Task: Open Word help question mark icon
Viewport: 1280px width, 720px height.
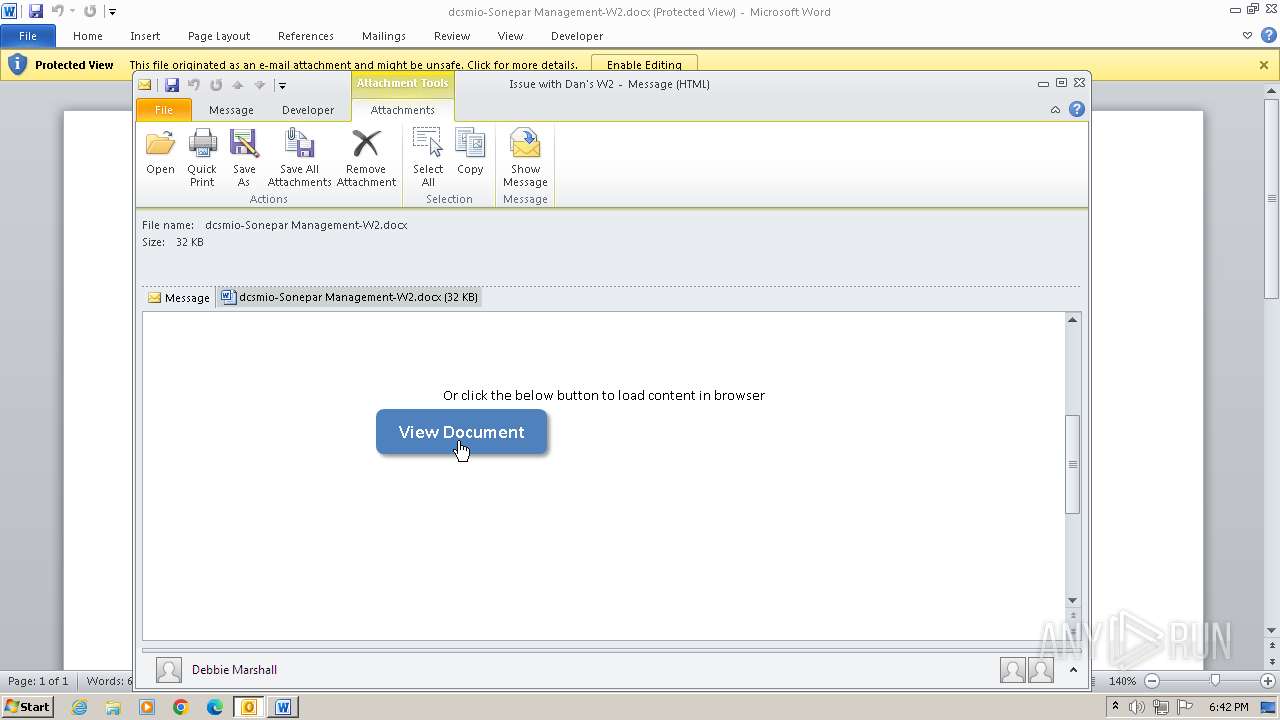Action: pyautogui.click(x=1267, y=35)
